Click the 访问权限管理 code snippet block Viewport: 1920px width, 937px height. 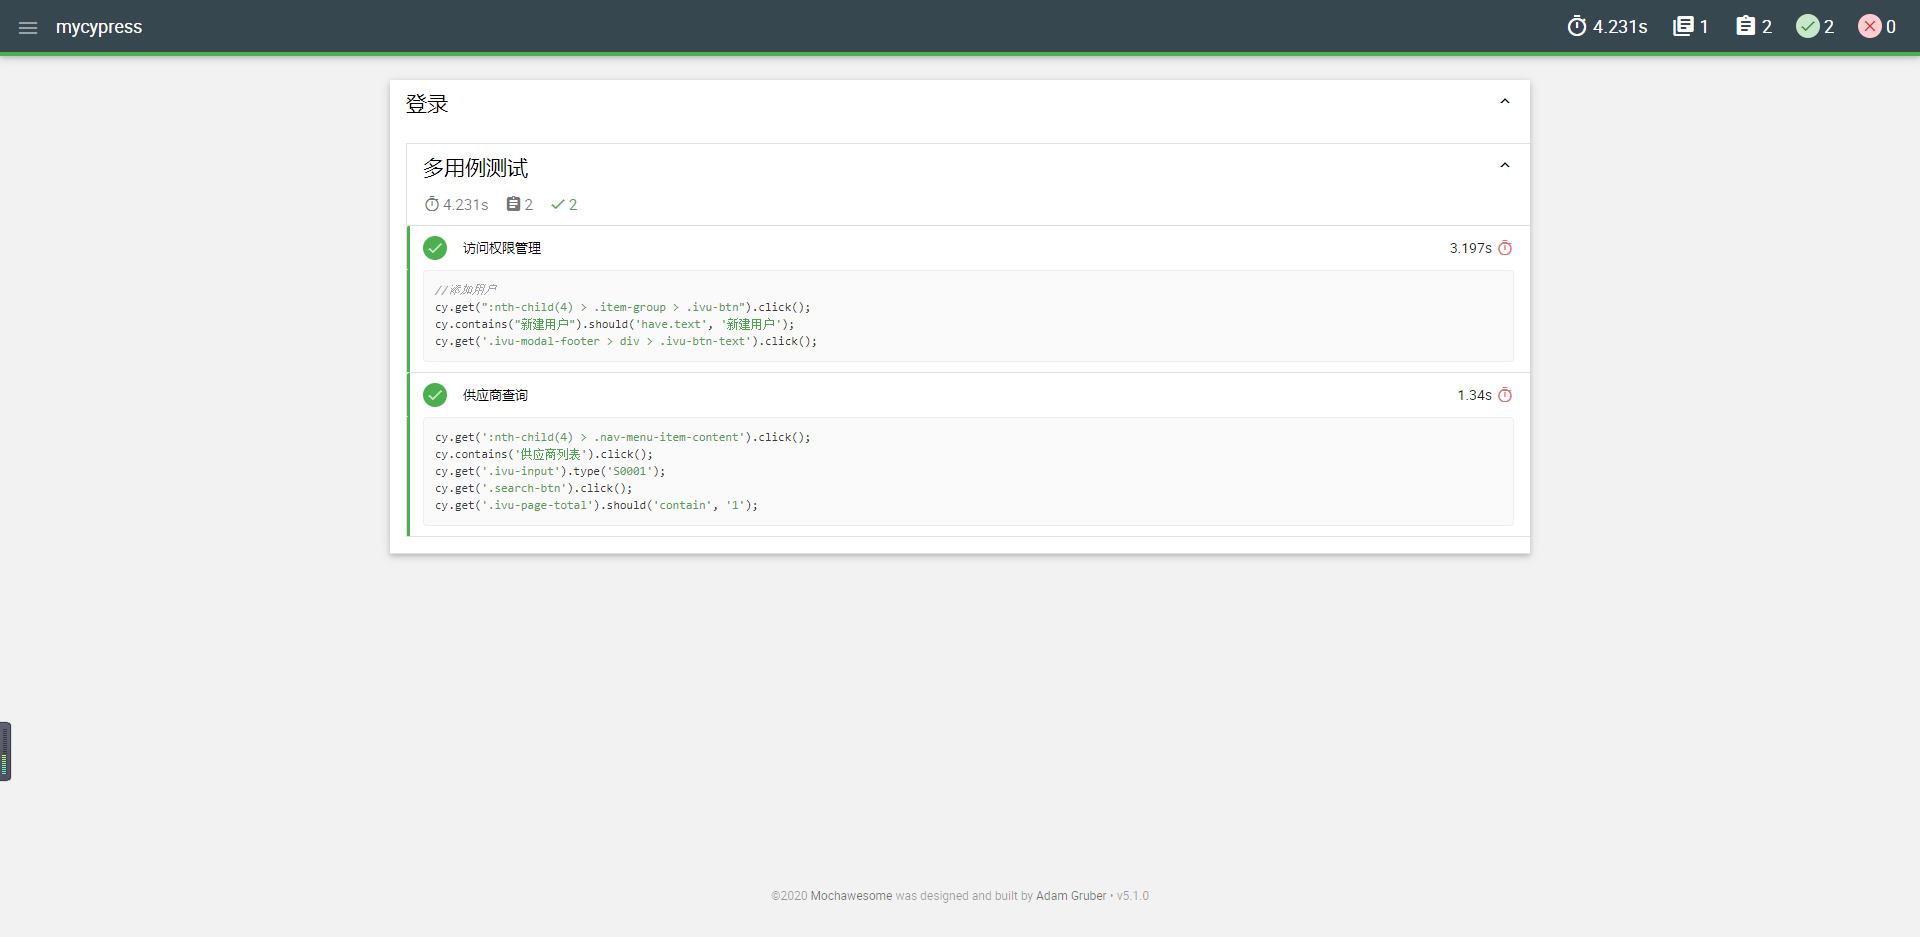click(968, 316)
